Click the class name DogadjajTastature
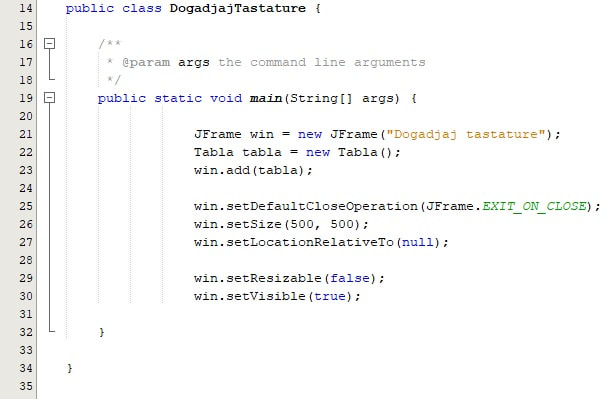Image resolution: width=609 pixels, height=399 pixels. pos(237,8)
